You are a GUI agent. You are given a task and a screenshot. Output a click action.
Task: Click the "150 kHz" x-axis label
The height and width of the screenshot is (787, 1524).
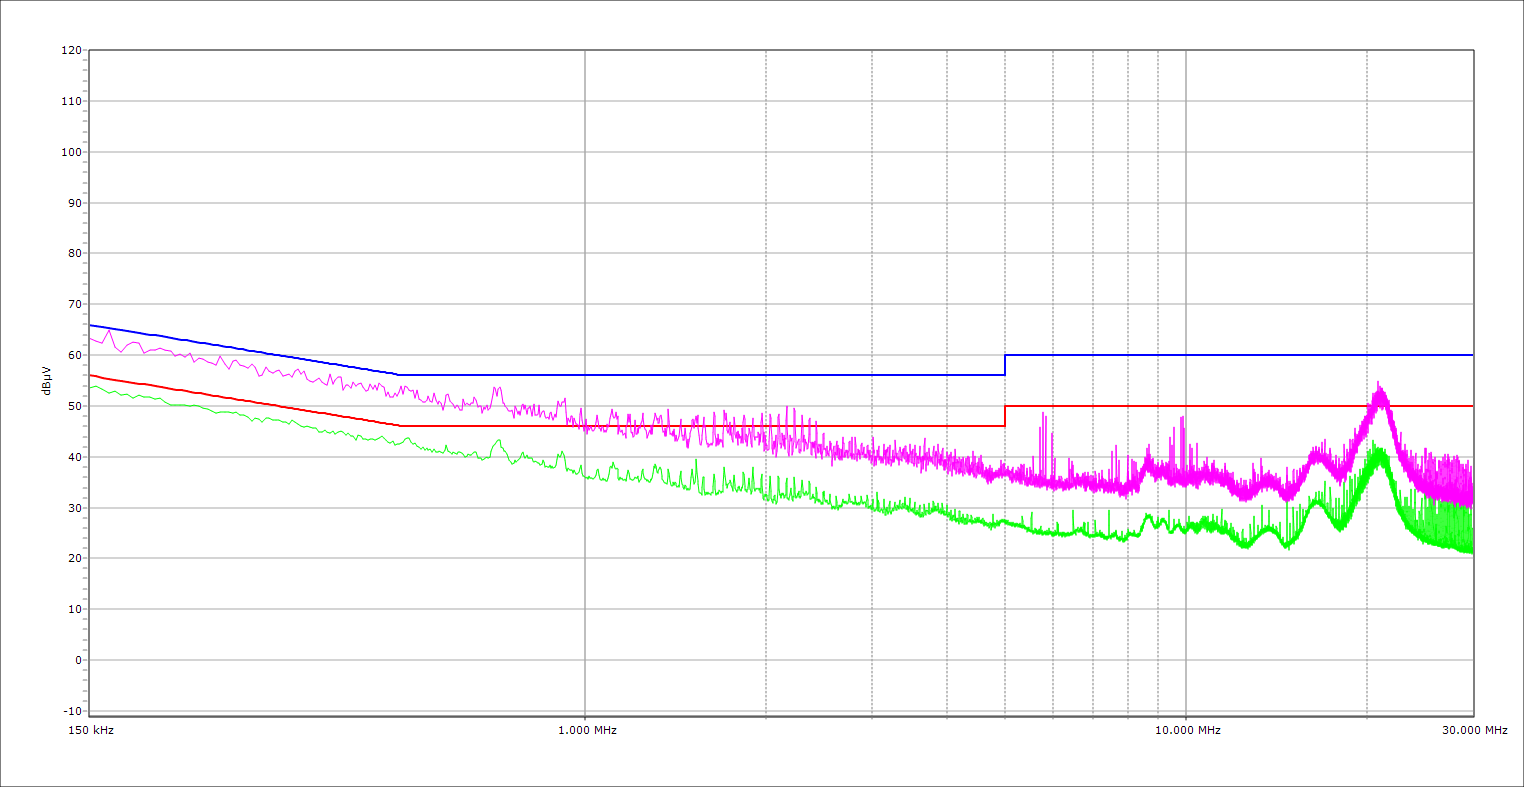93,730
